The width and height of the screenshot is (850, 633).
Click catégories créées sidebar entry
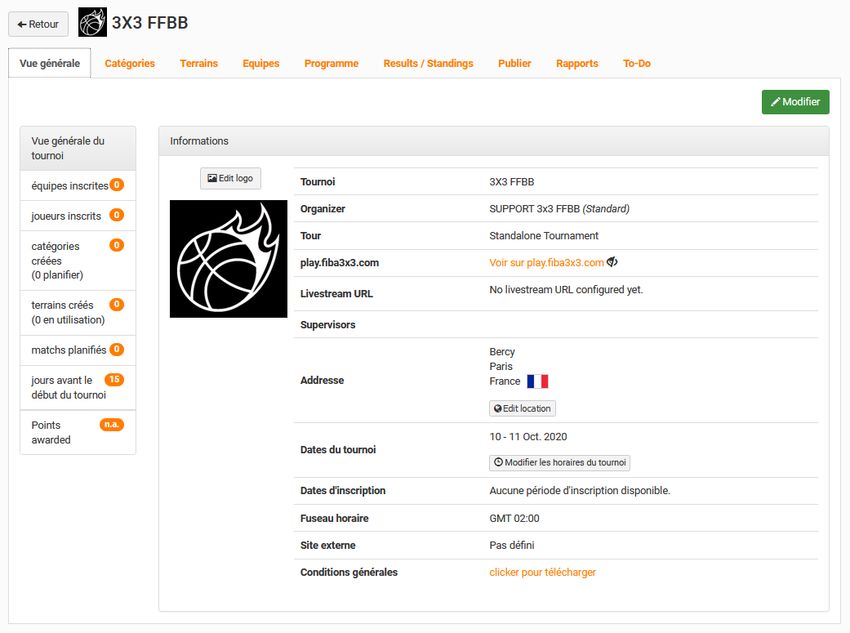click(x=78, y=261)
